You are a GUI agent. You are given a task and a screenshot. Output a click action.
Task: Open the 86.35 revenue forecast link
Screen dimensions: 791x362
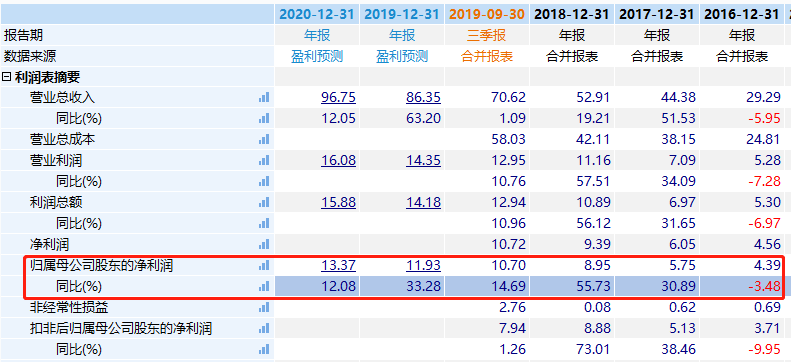coord(423,97)
